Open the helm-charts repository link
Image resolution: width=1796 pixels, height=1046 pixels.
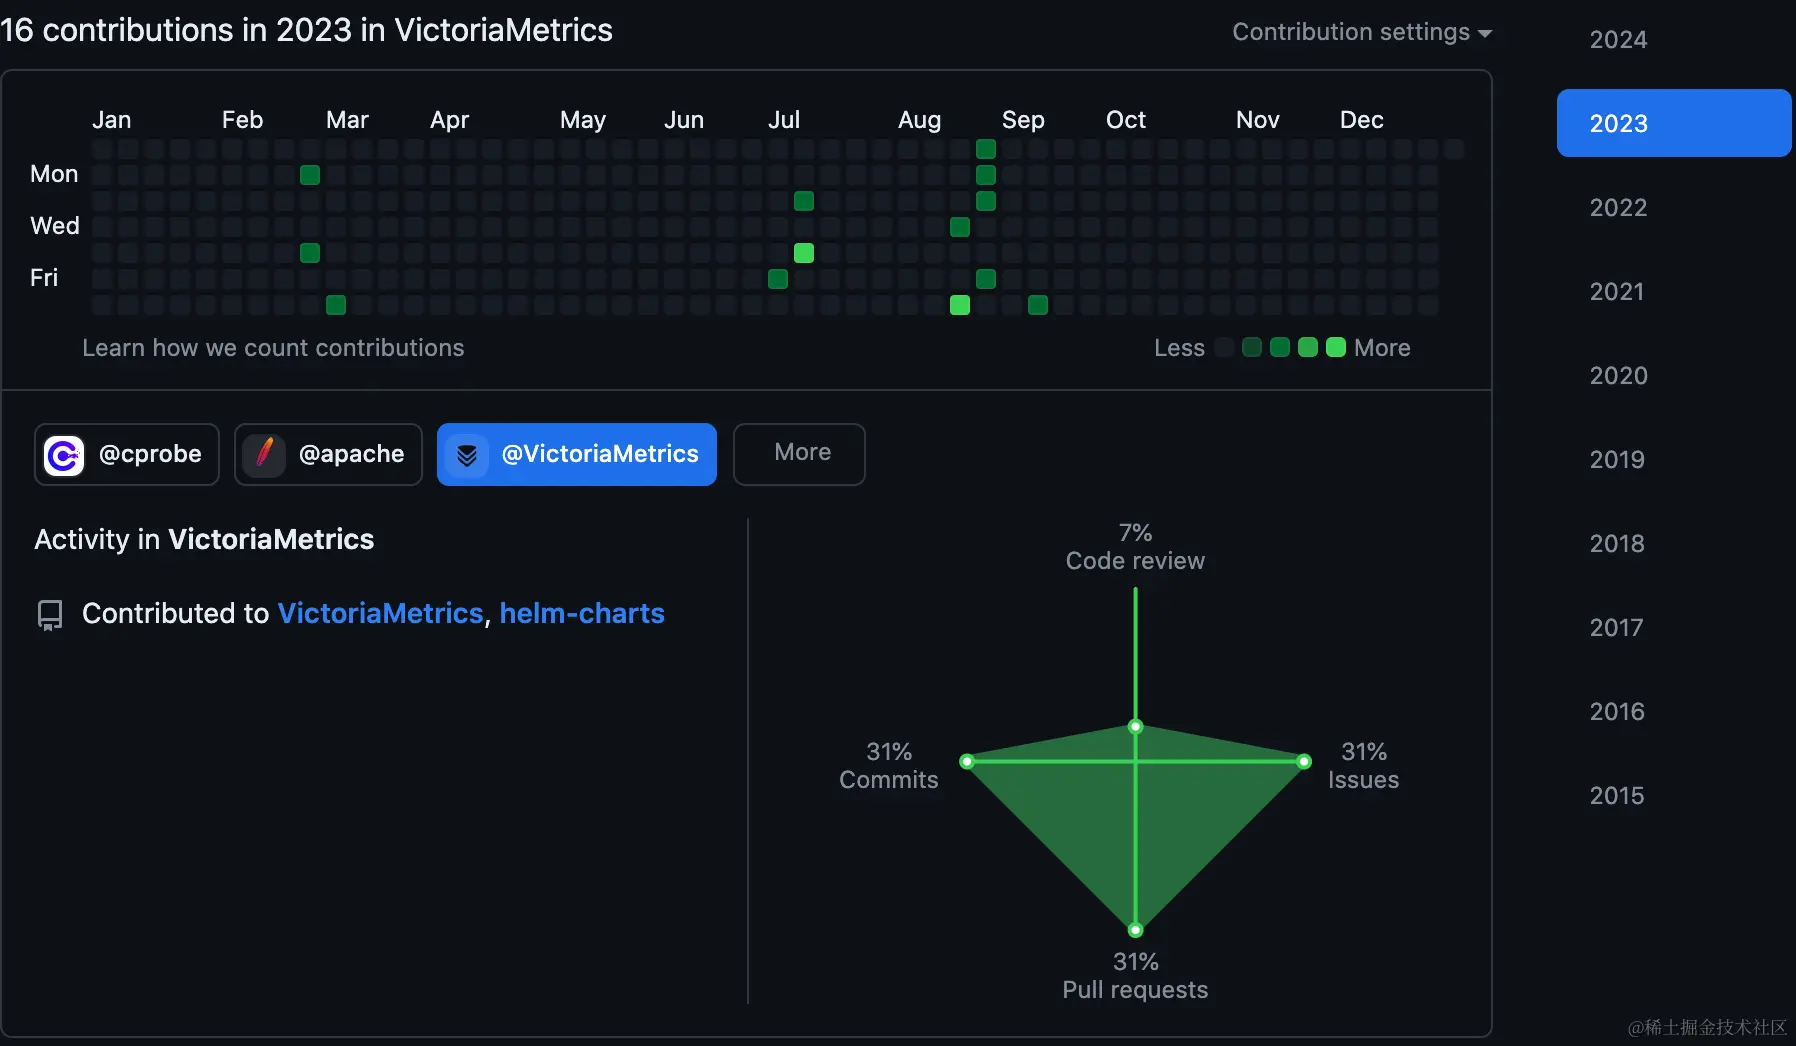[x=582, y=613]
